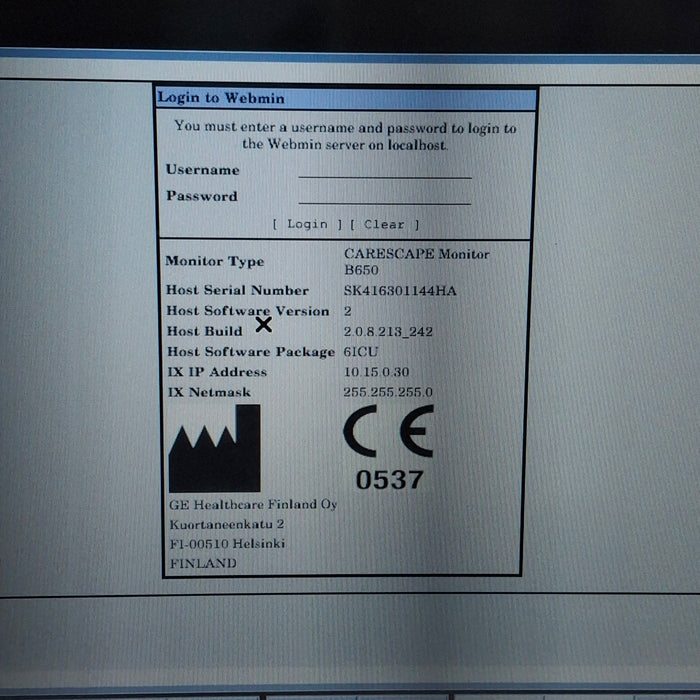Select the IP address "10.15.0.30"

(376, 372)
